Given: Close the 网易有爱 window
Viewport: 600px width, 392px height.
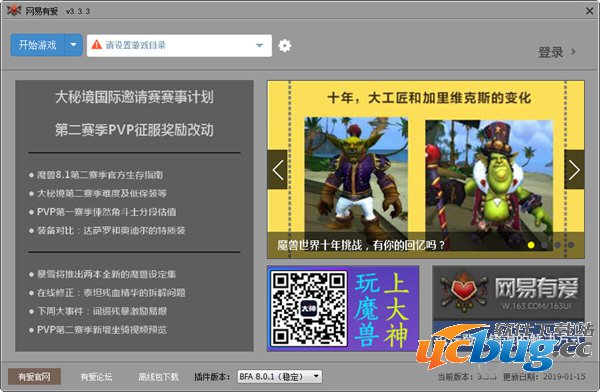Looking at the screenshot, I should point(589,11).
